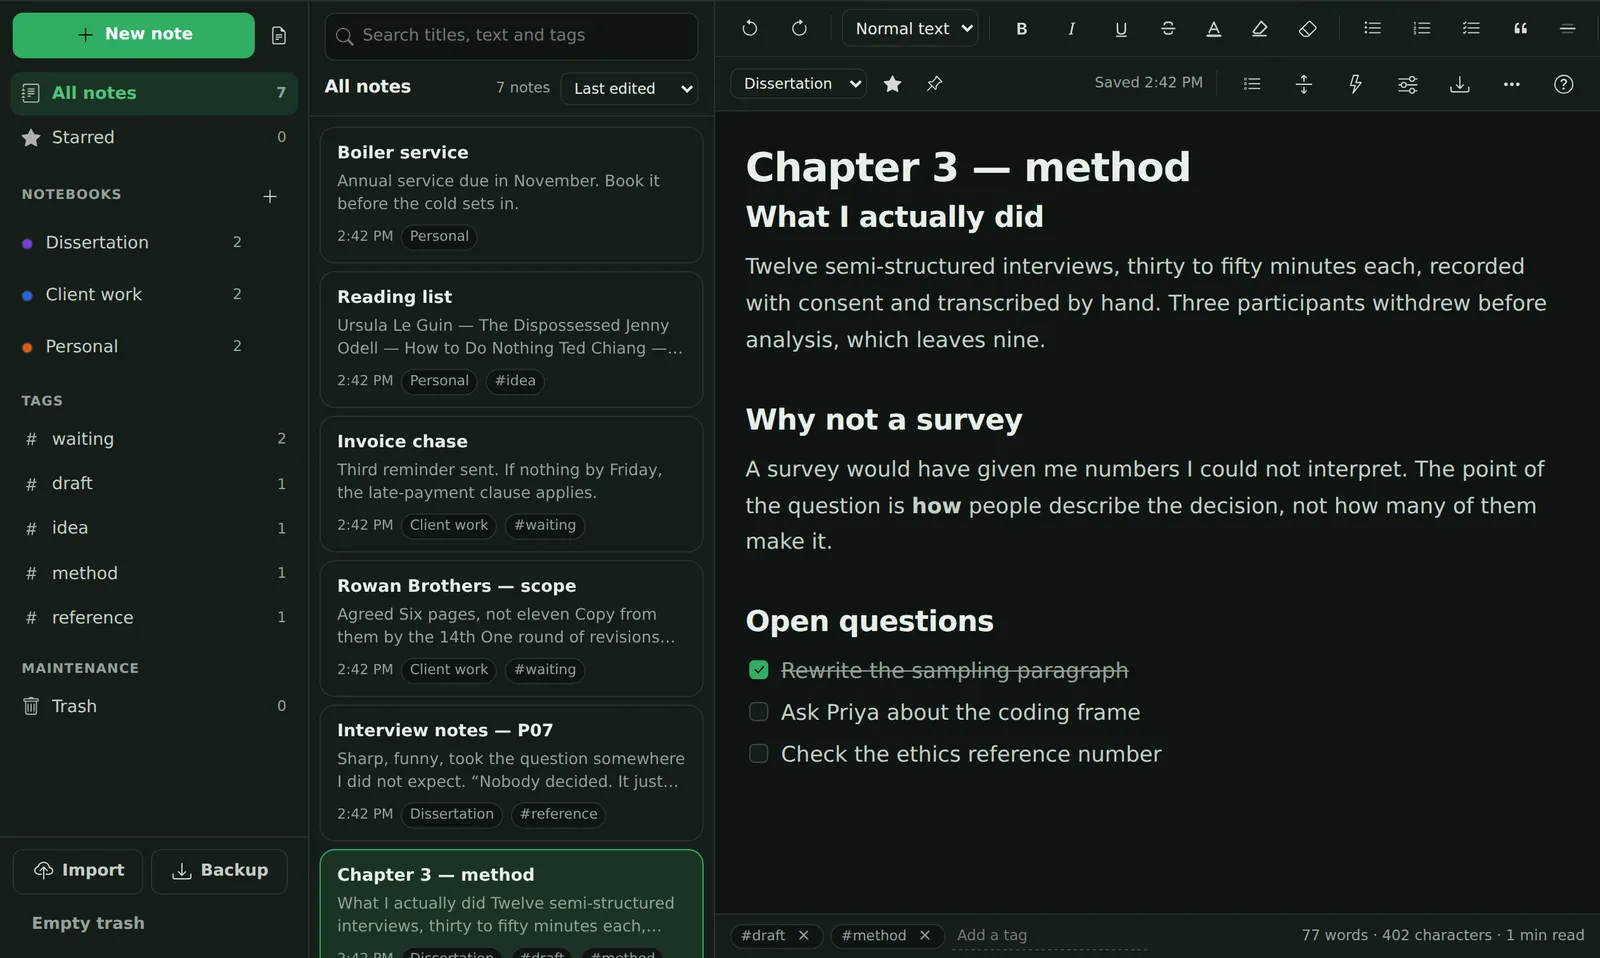Open the Reading list note
1600x958 pixels.
pos(511,339)
